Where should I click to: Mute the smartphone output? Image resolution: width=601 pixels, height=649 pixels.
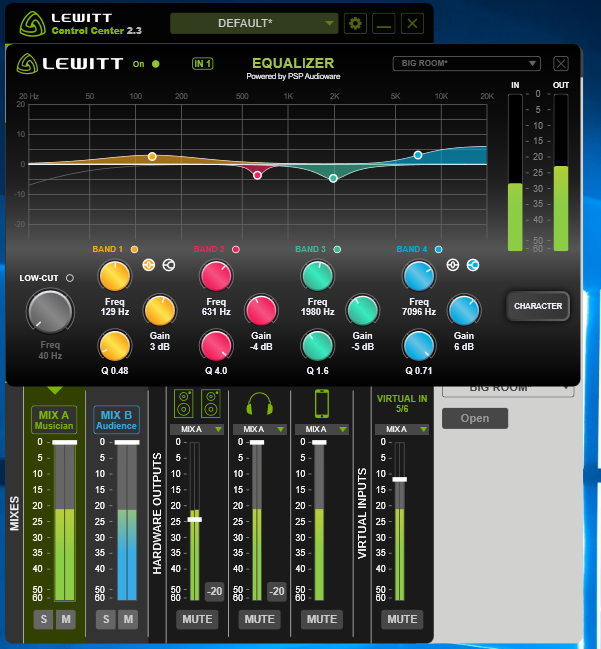tap(322, 619)
